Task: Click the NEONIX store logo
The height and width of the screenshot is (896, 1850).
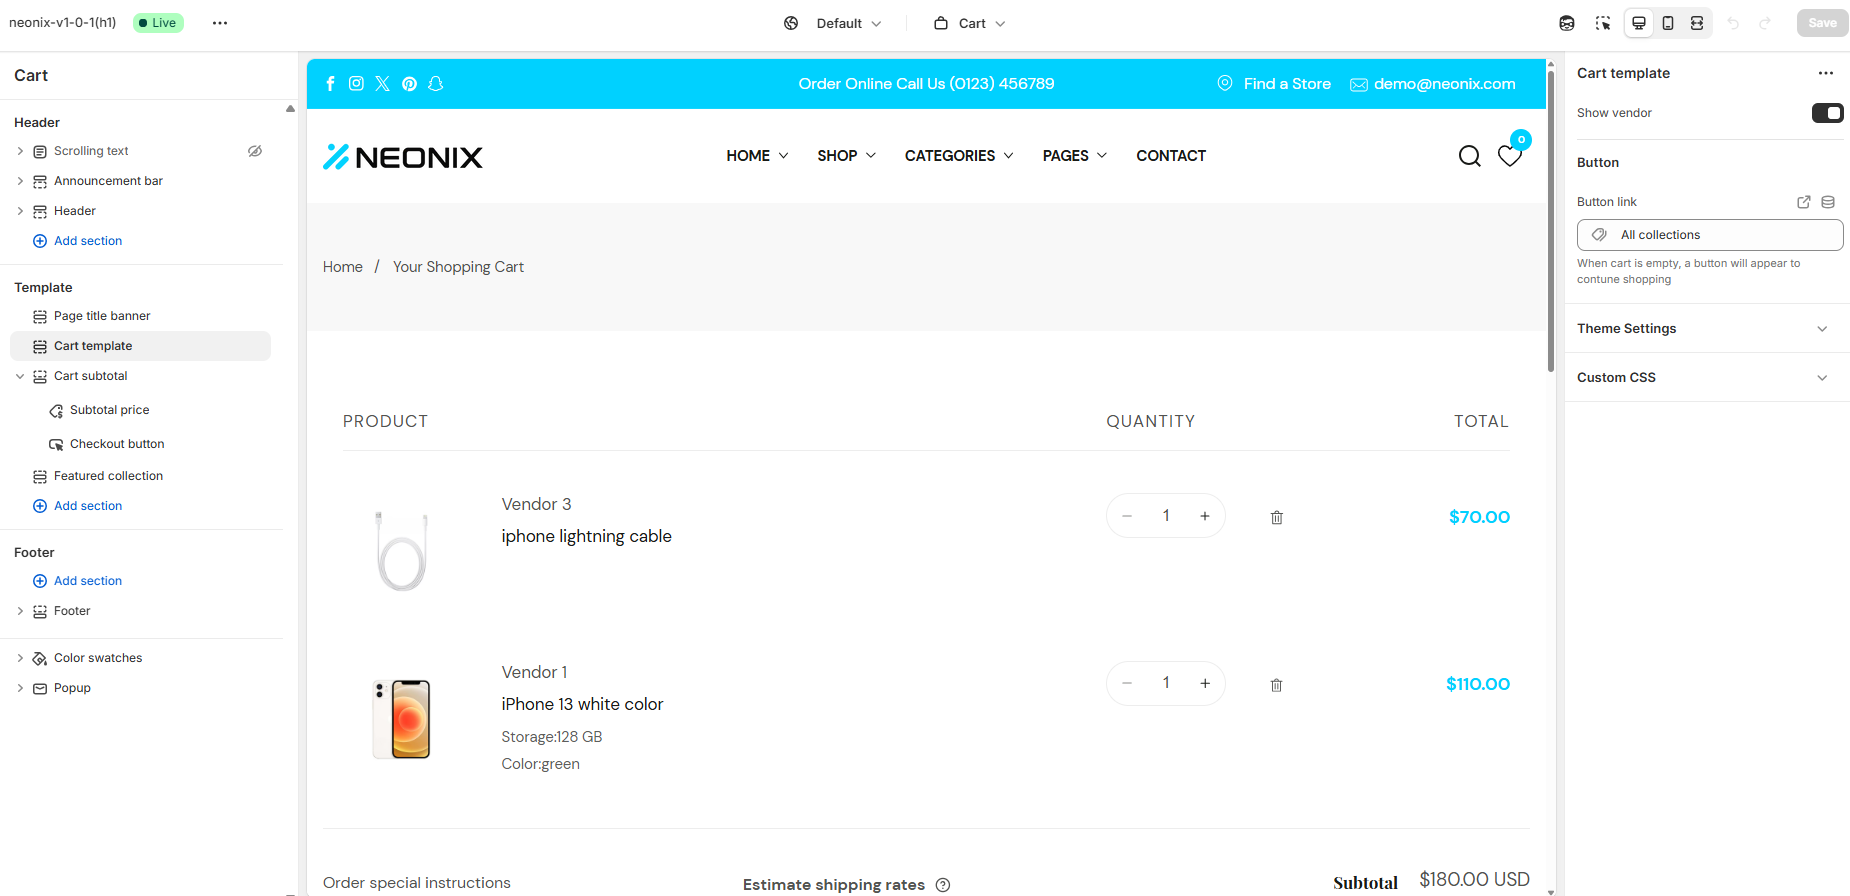Action: click(403, 156)
